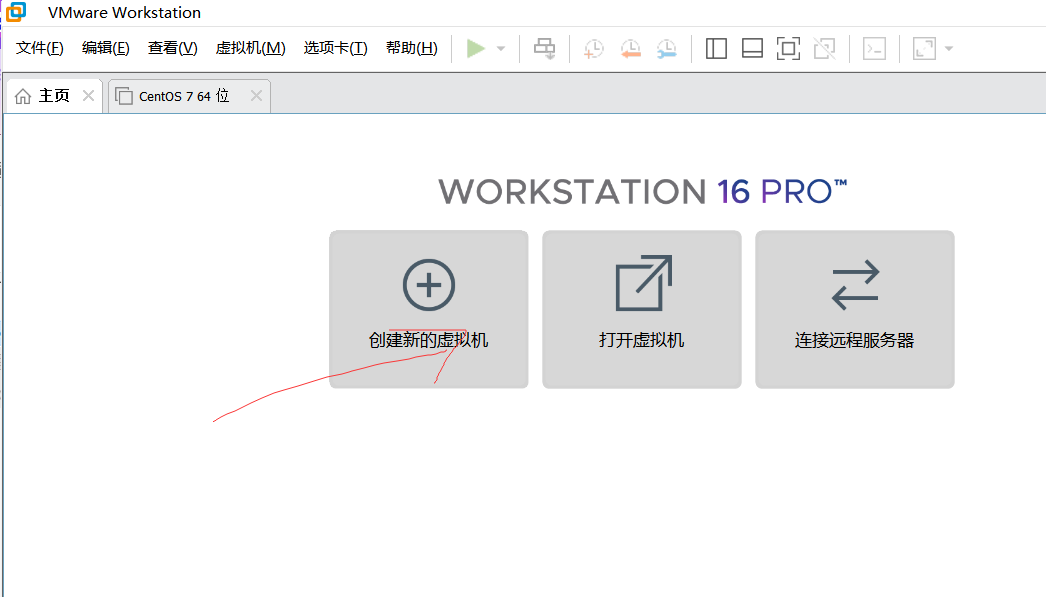The height and width of the screenshot is (597, 1046).
Task: Click the stretch guest display icon
Action: 924,49
